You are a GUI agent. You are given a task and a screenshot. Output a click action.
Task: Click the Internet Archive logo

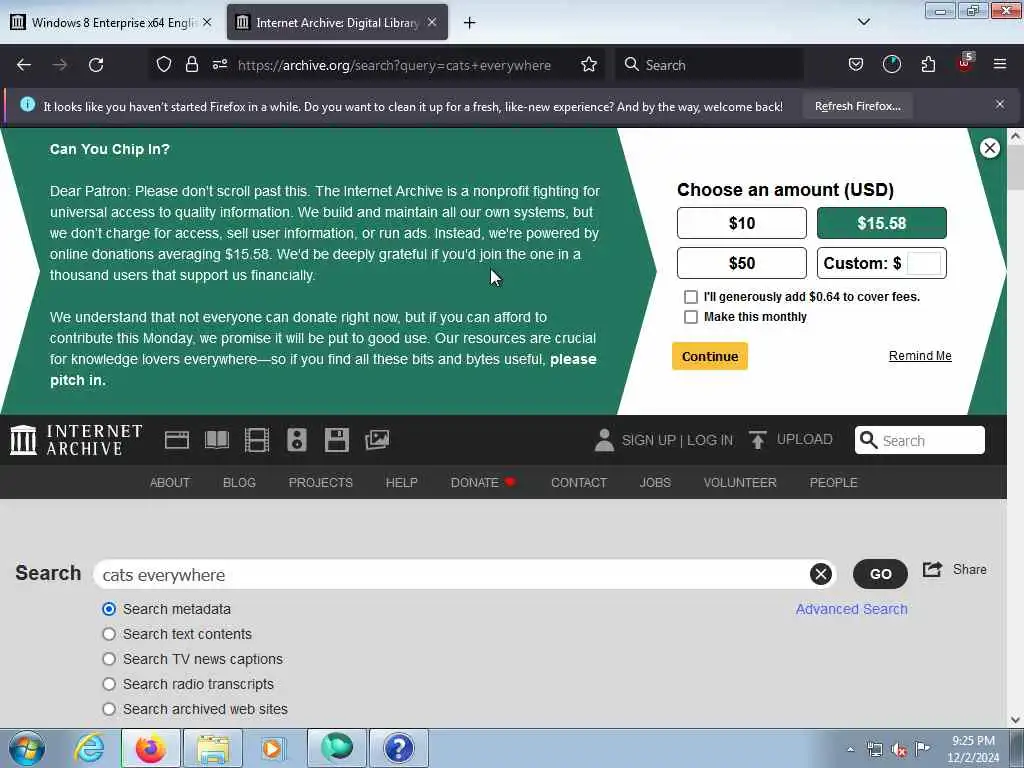point(76,440)
